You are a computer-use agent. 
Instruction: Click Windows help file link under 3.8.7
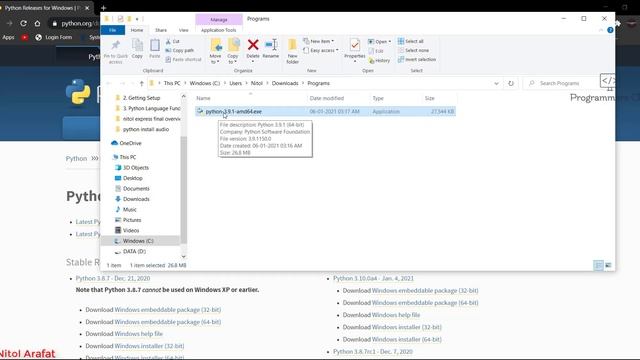pyautogui.click(x=138, y=334)
